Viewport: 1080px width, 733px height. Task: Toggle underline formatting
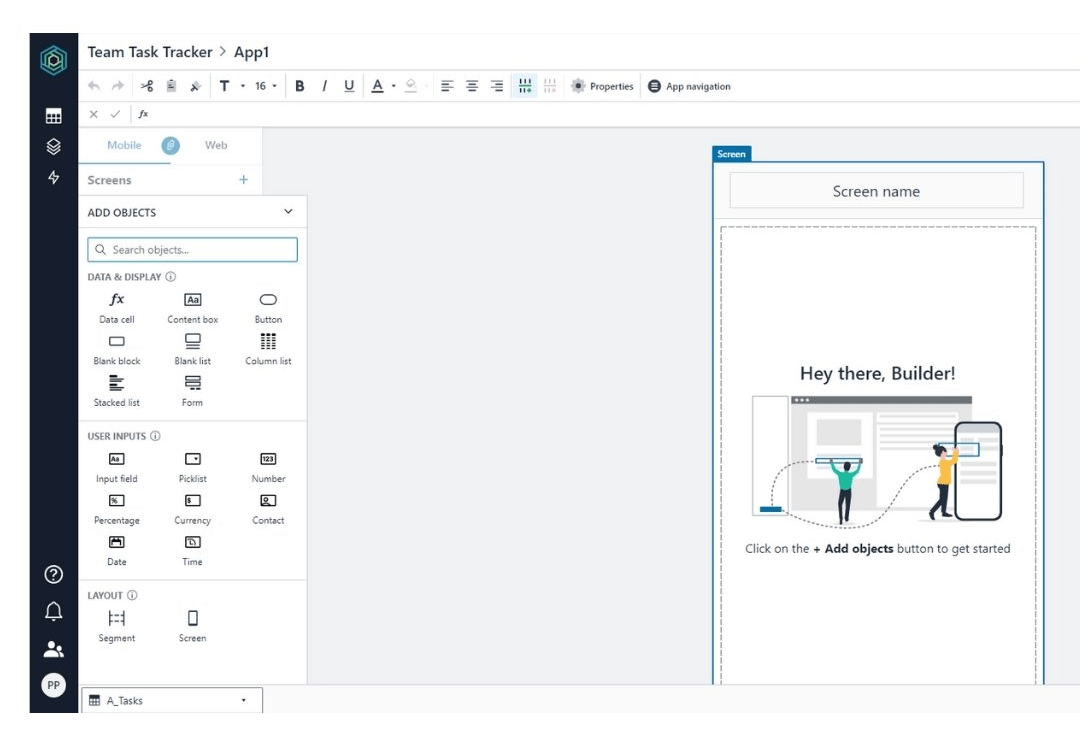(x=349, y=86)
